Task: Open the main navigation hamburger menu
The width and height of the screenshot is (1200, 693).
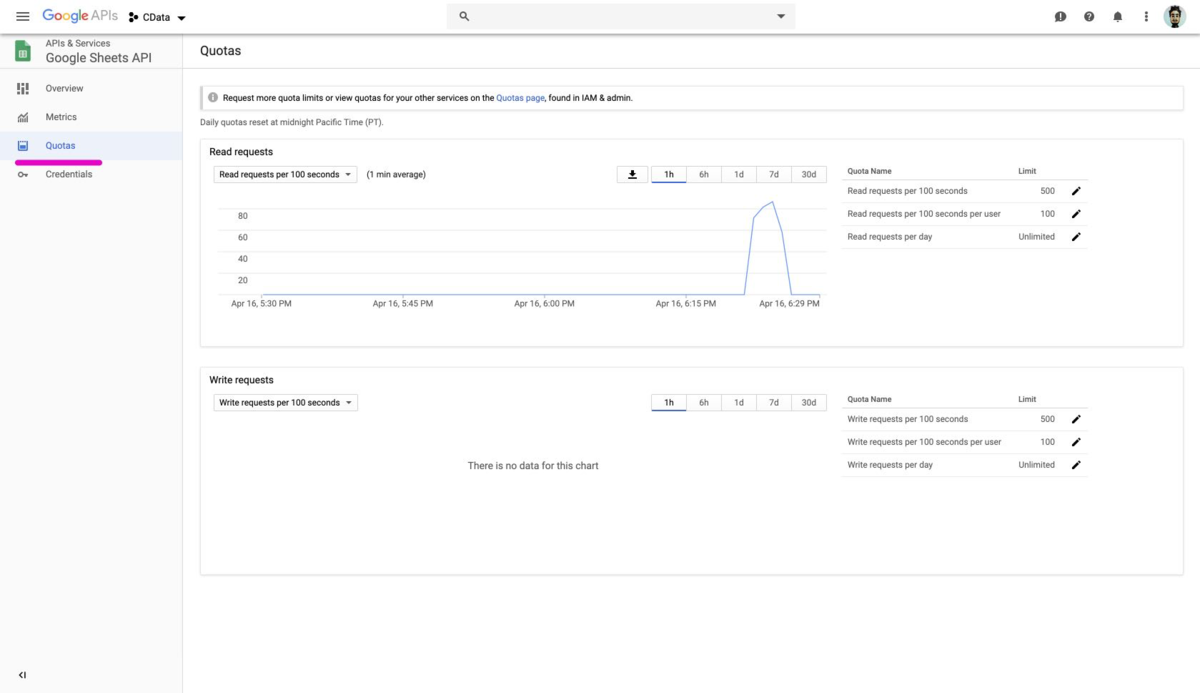Action: click(22, 16)
